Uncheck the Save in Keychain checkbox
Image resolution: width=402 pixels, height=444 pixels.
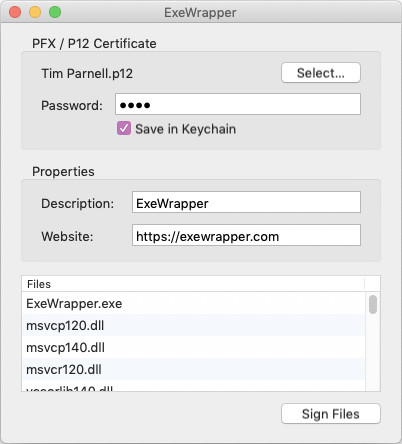pyautogui.click(x=124, y=128)
